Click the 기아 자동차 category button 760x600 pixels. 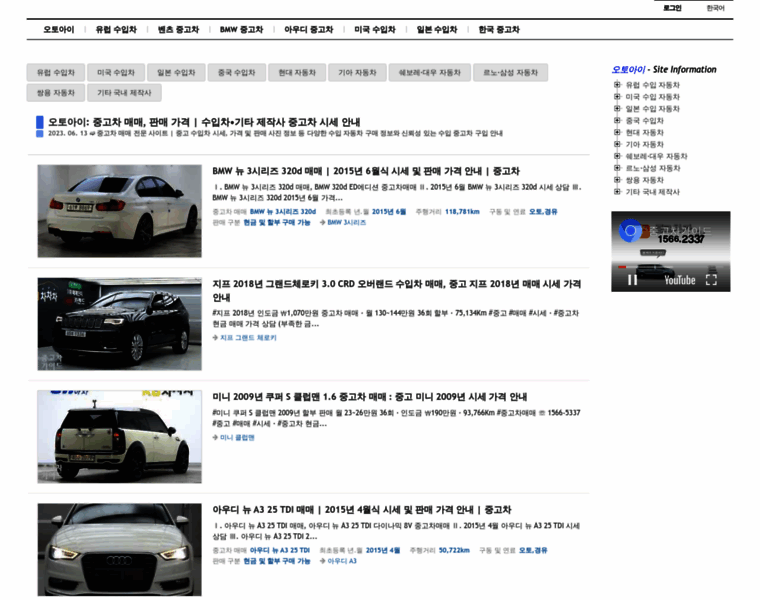pyautogui.click(x=357, y=73)
